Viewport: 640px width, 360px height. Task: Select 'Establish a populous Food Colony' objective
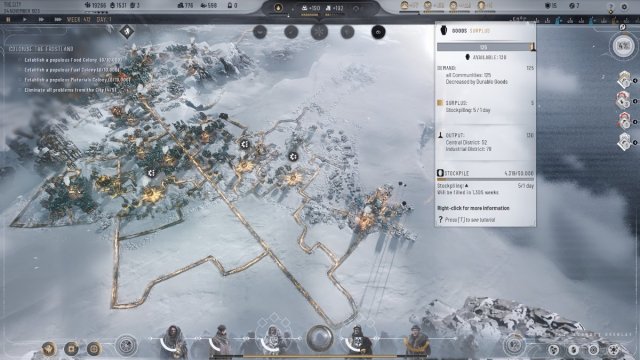tap(73, 60)
